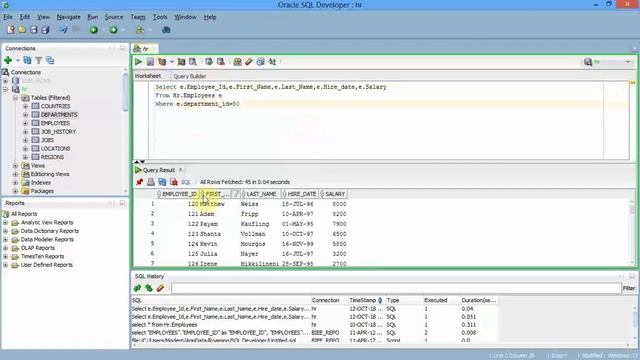The height and width of the screenshot is (360, 640).
Task: Click the Clear eraser icon in worksheet toolbar
Action: pos(249,62)
